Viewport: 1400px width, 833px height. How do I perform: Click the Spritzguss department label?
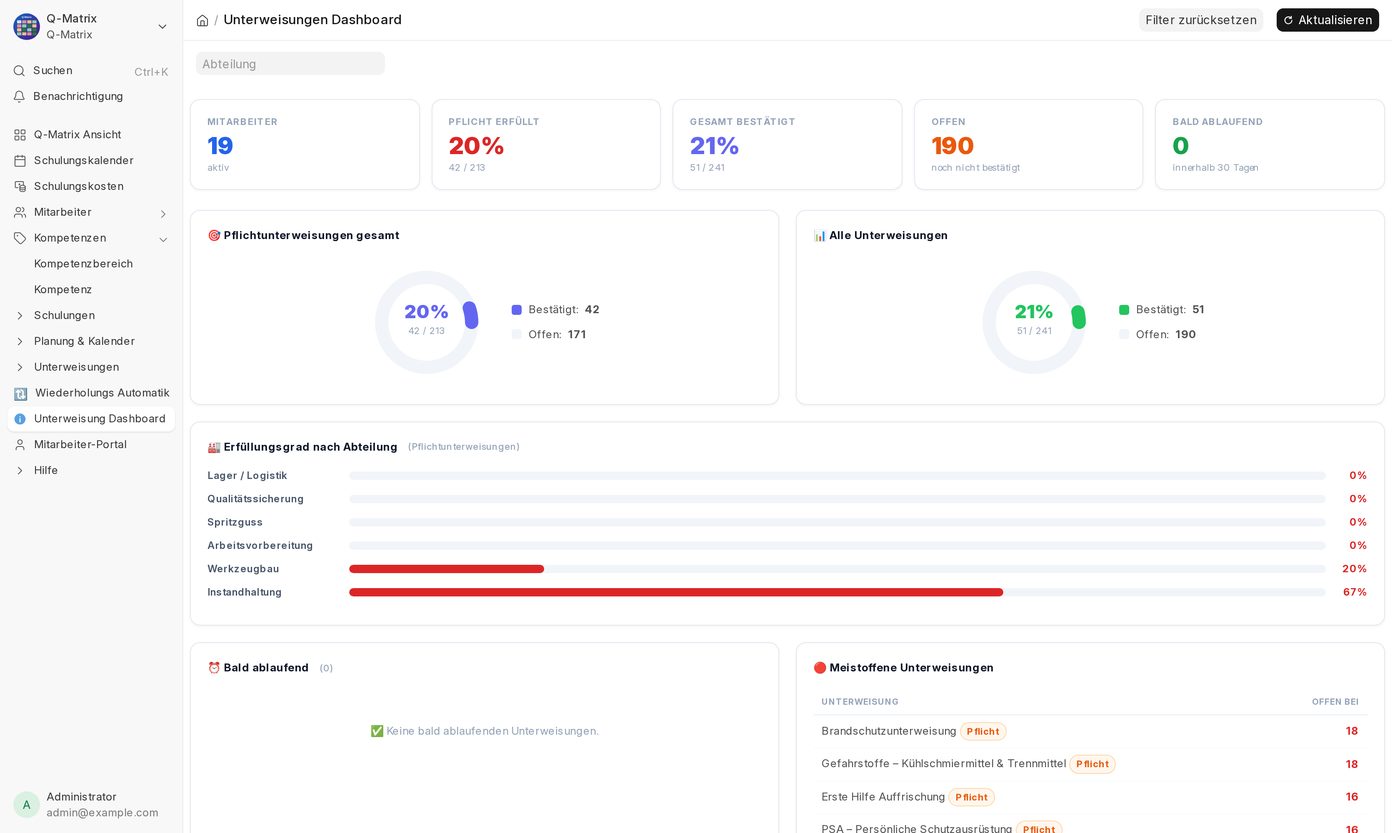coord(235,522)
